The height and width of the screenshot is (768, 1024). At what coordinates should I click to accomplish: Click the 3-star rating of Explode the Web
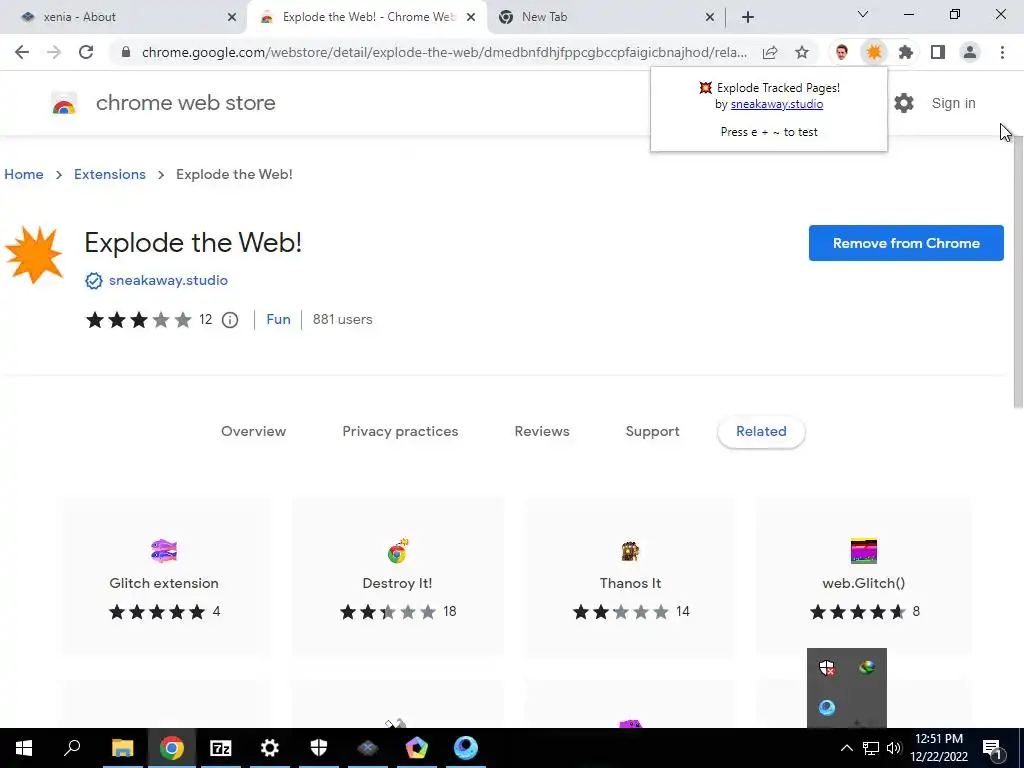point(138,320)
